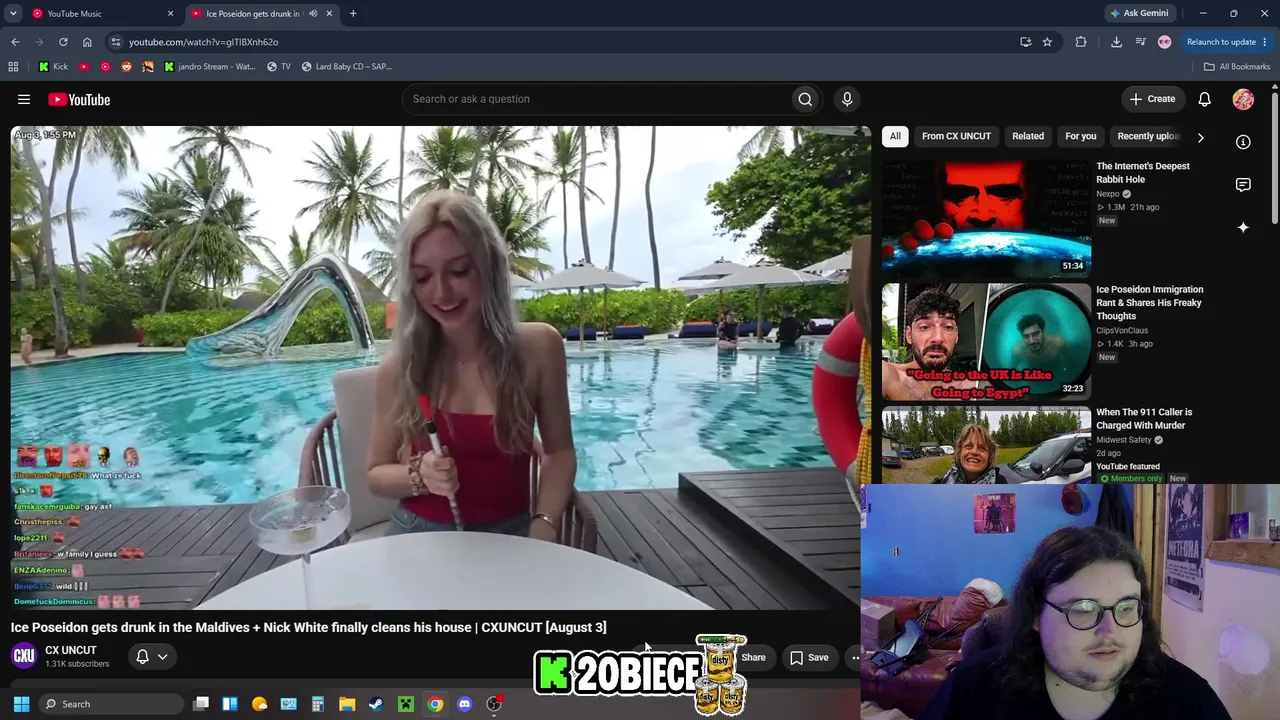1280x720 pixels.
Task: Save the video to a playlist
Action: click(810, 657)
